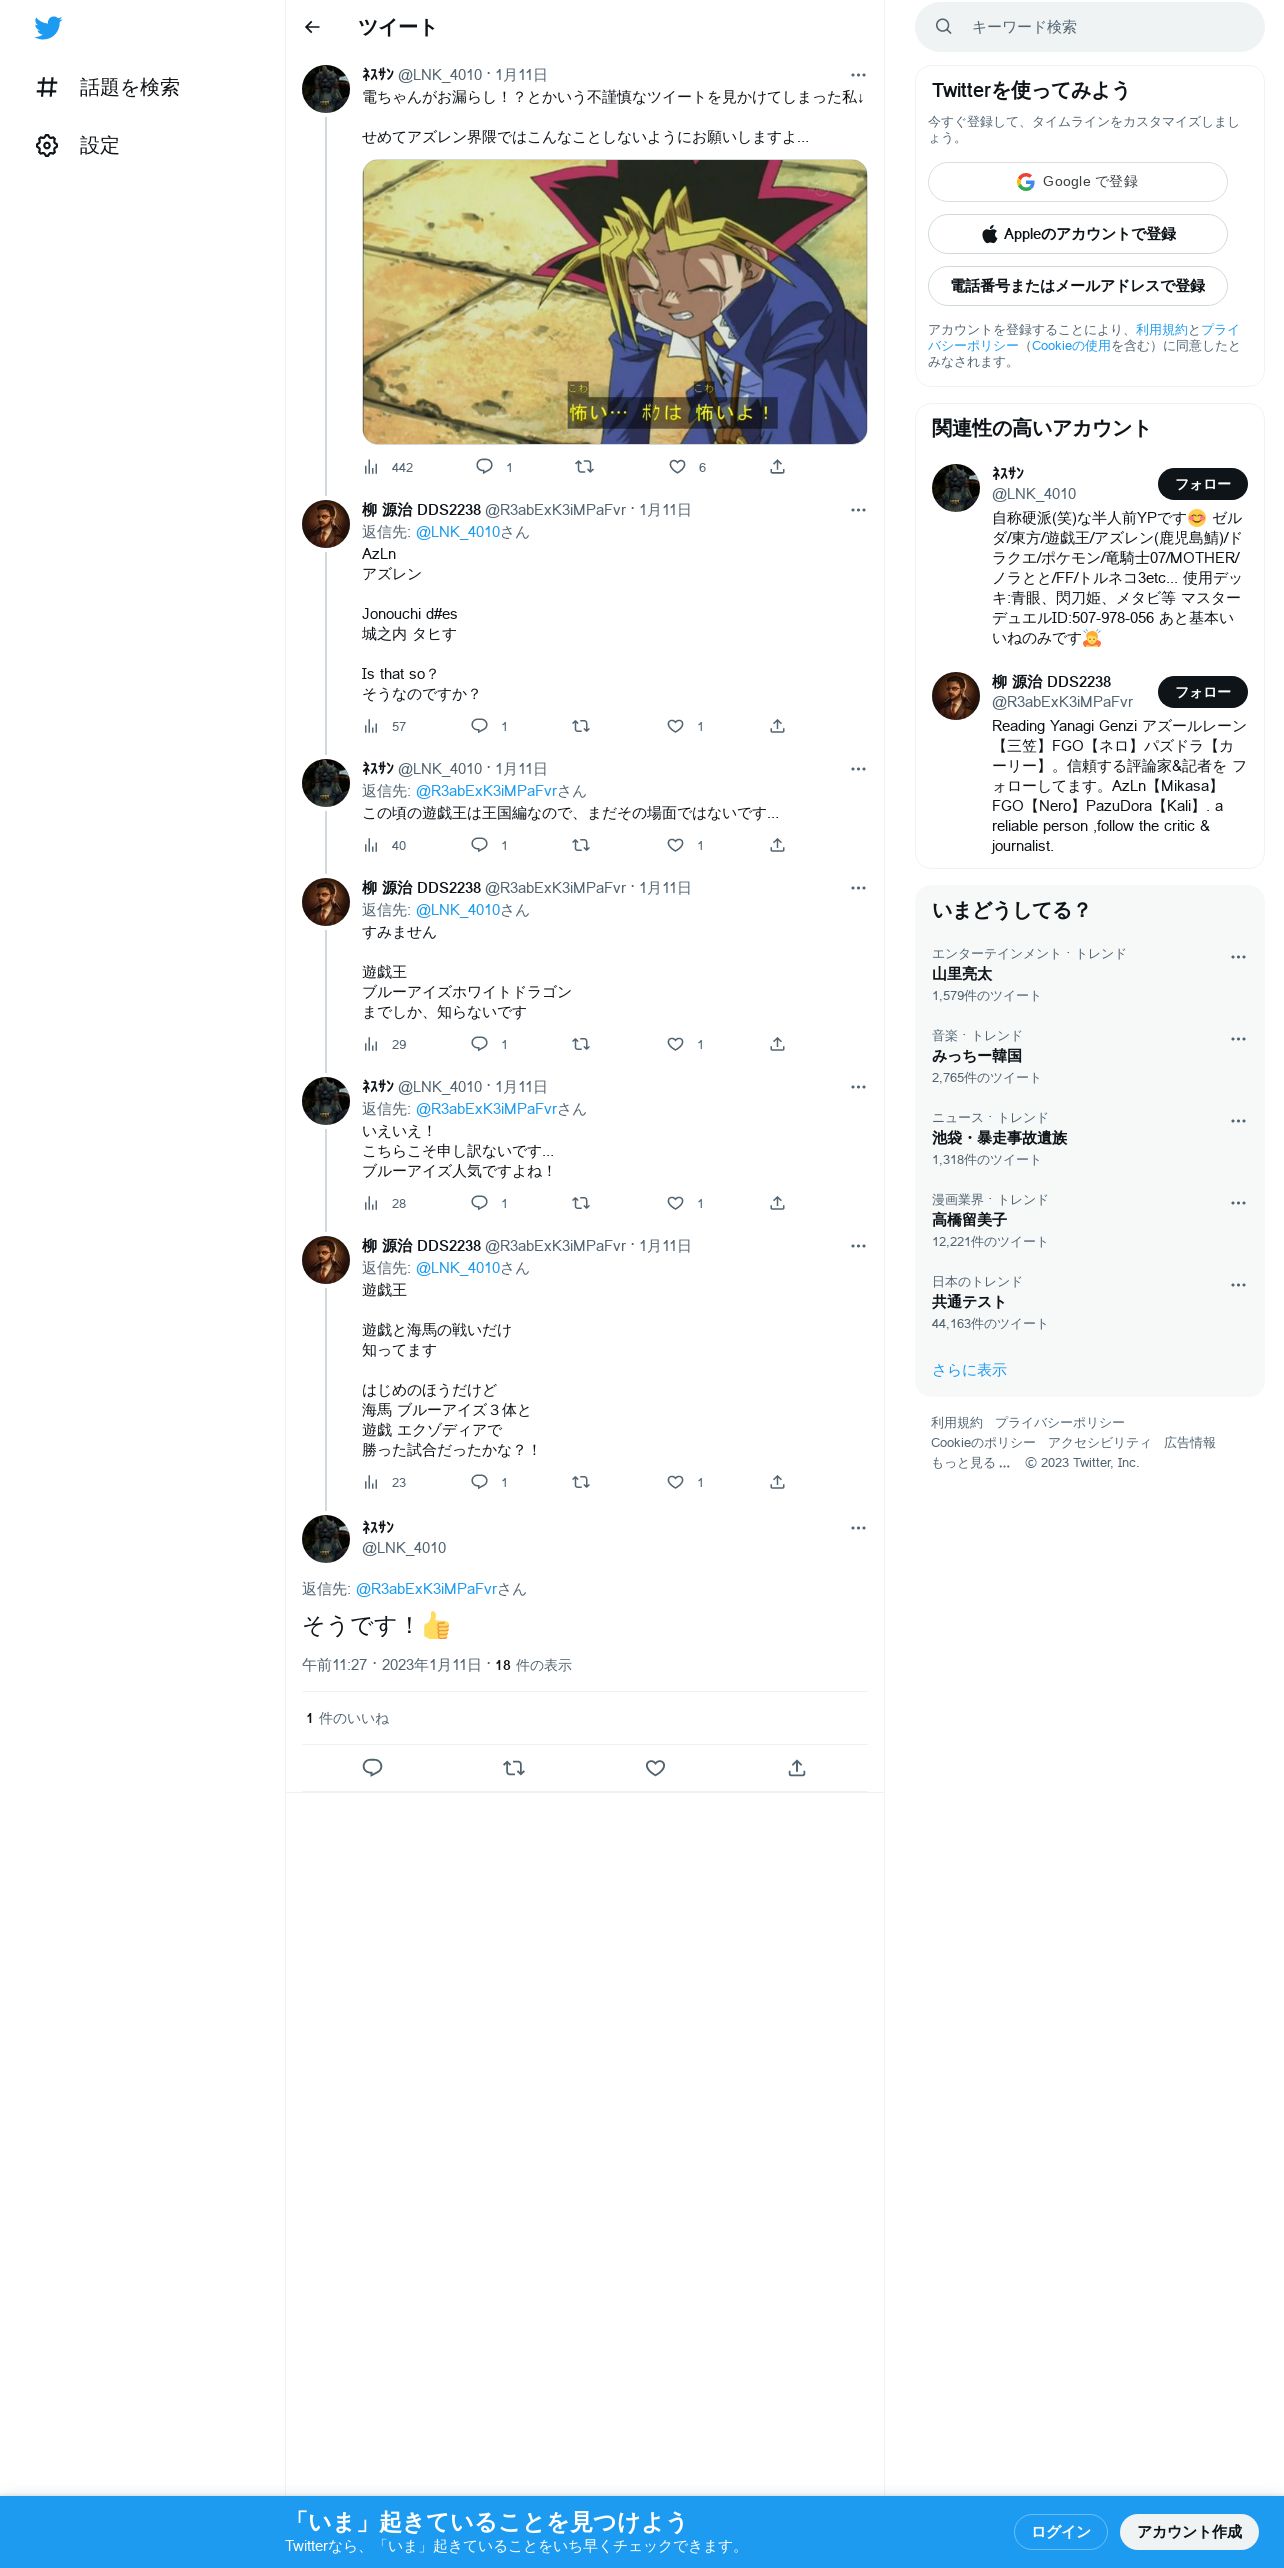The height and width of the screenshot is (2568, 1284).
Task: Like the main そうです！ tweet
Action: 655,1768
